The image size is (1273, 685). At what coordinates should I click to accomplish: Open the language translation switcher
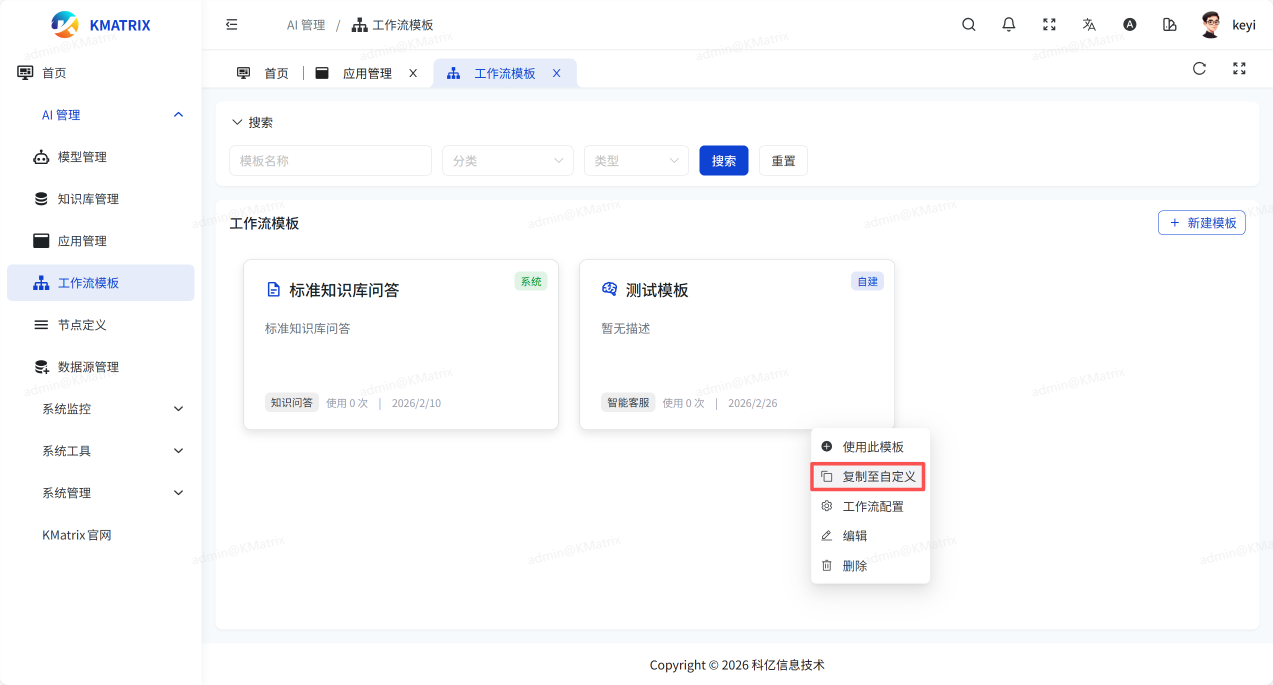tap(1089, 25)
